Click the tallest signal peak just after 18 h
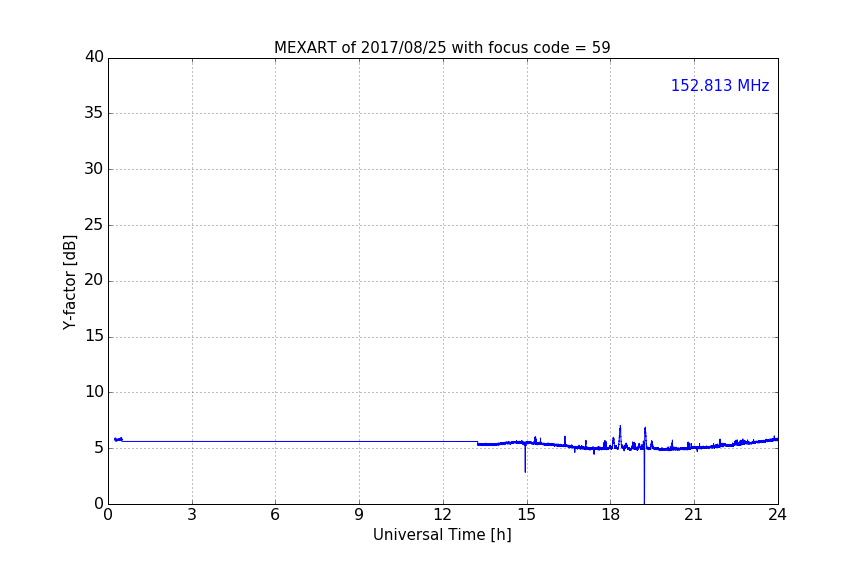 (x=620, y=435)
